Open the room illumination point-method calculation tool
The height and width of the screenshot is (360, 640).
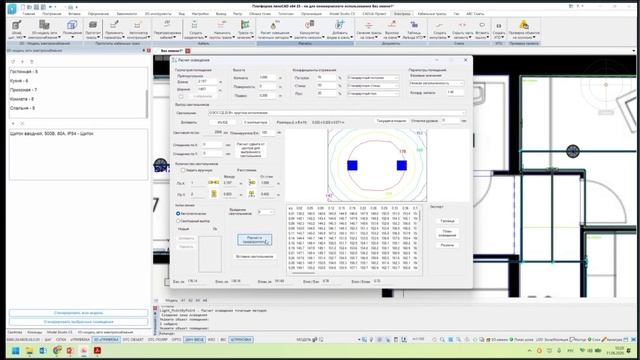point(274,29)
